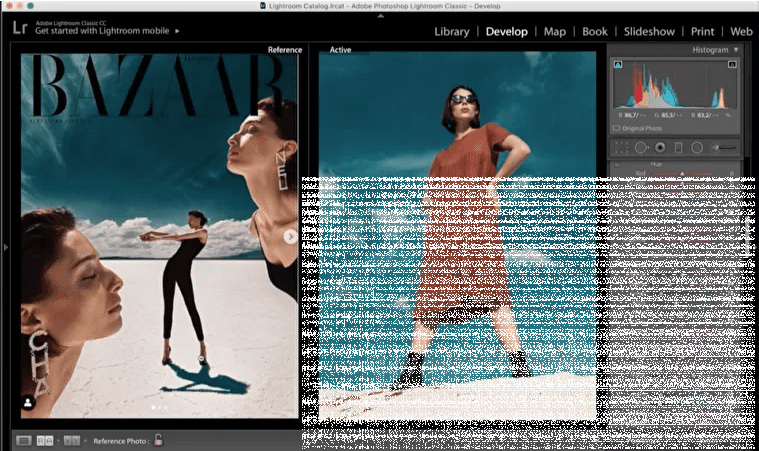Select the Crop Overlay tool
This screenshot has height=451, width=759.
(x=621, y=148)
